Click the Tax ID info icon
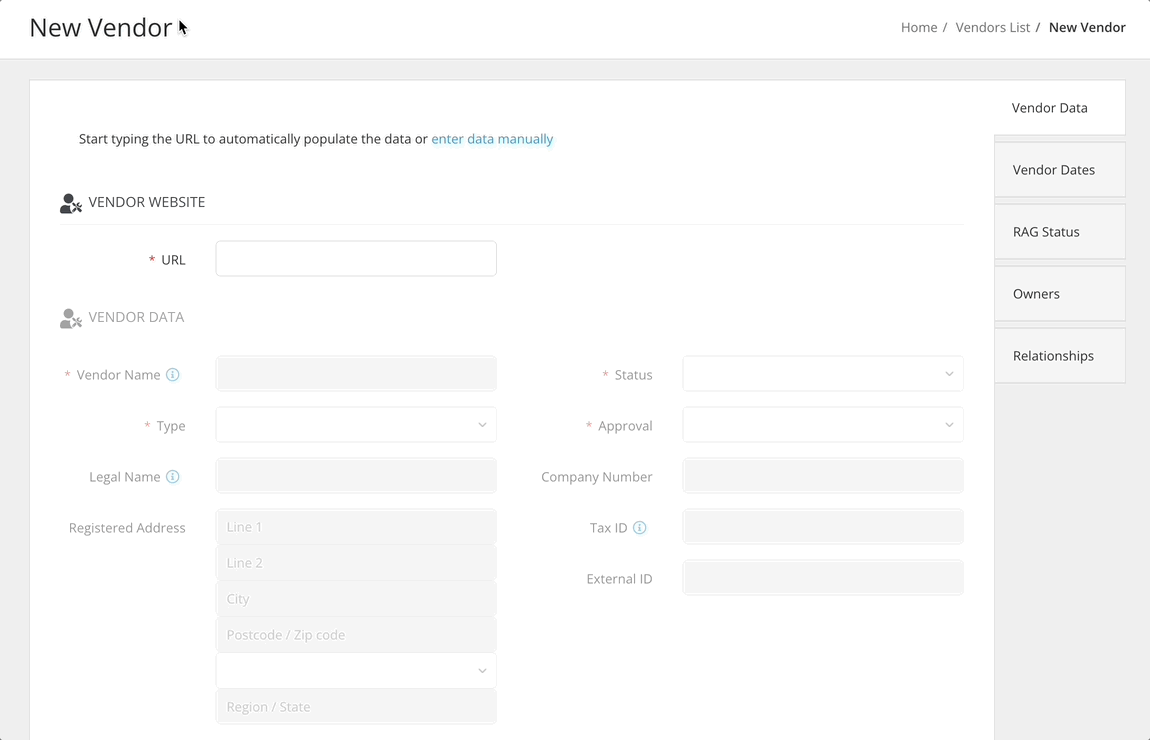Viewport: 1150px width, 740px height. (640, 527)
